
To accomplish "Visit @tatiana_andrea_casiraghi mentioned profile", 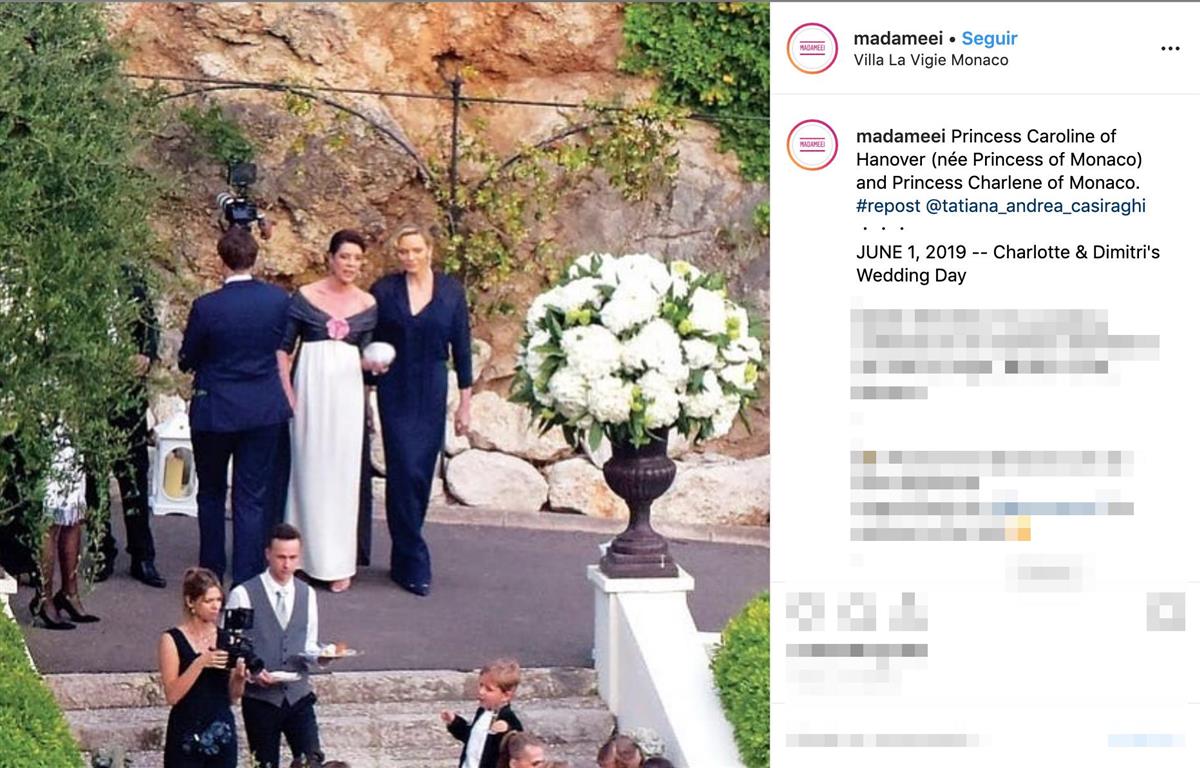I will [x=1036, y=206].
